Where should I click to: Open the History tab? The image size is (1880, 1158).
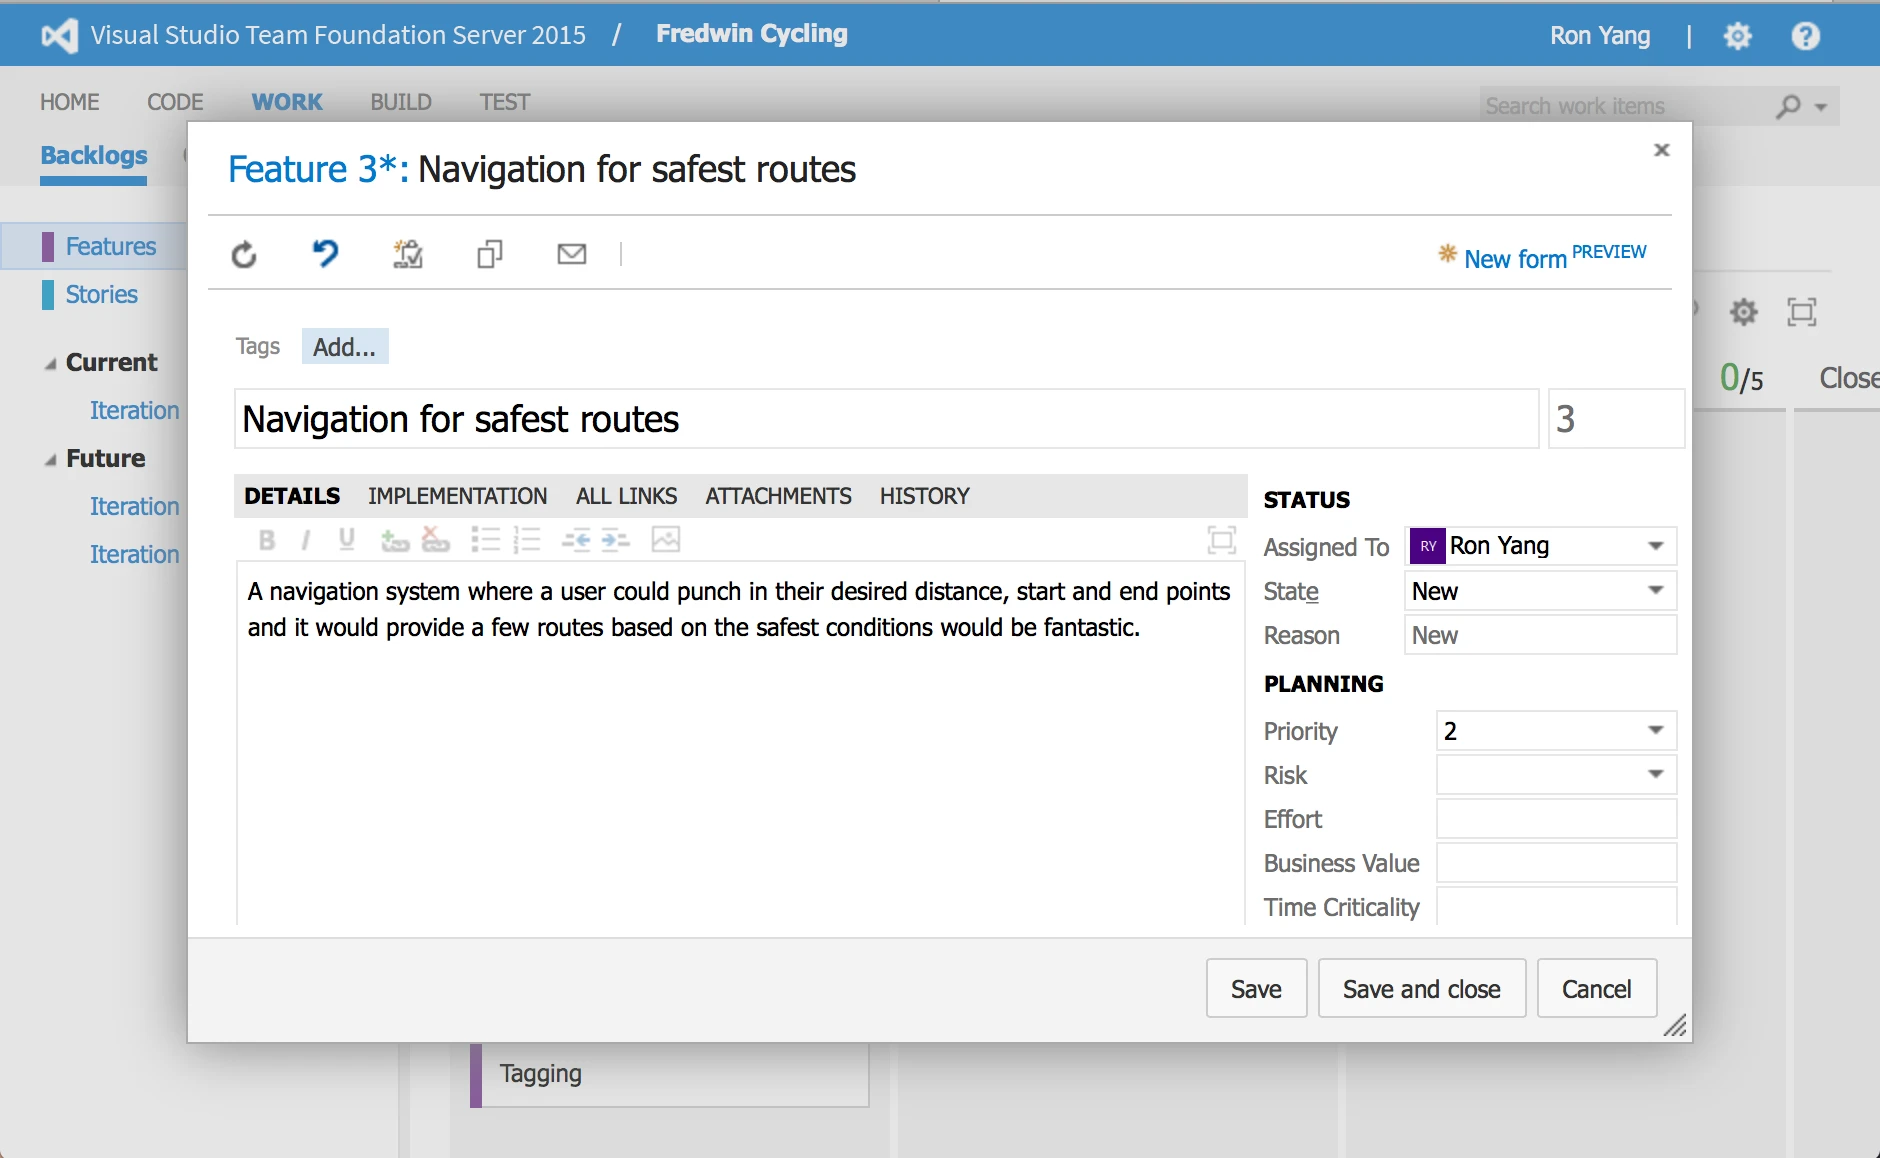(x=924, y=496)
